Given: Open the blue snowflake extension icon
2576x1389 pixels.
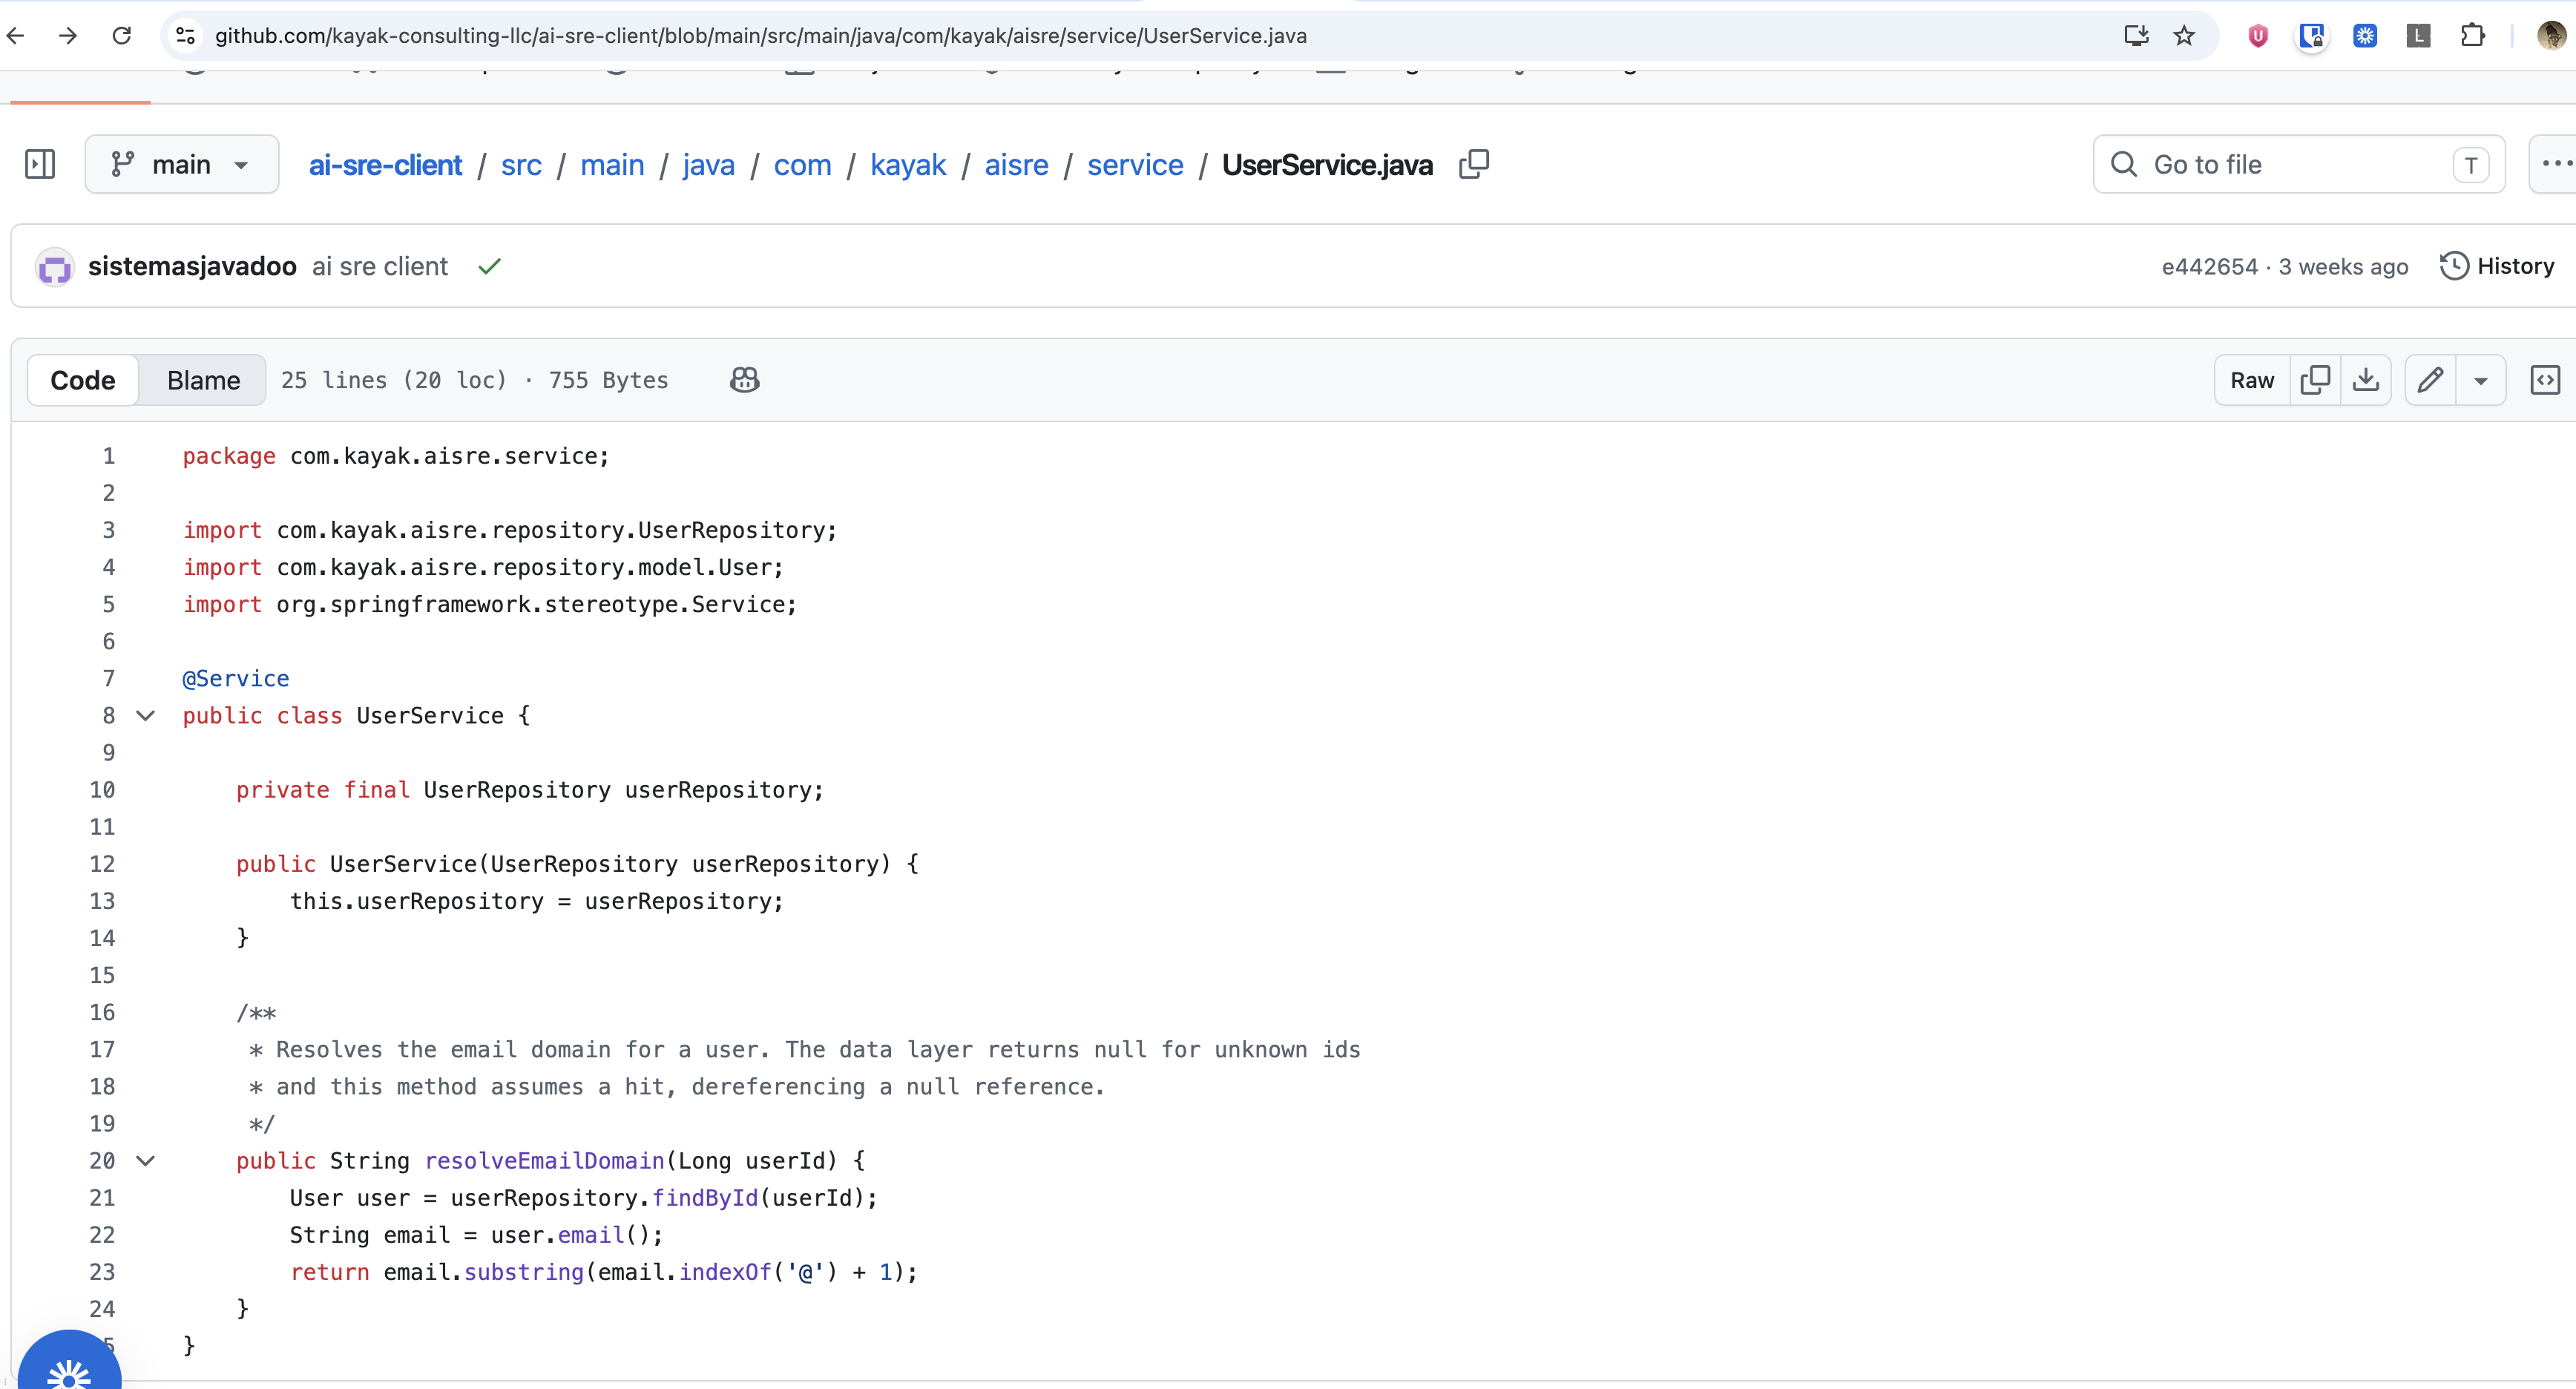Looking at the screenshot, I should tap(2365, 36).
